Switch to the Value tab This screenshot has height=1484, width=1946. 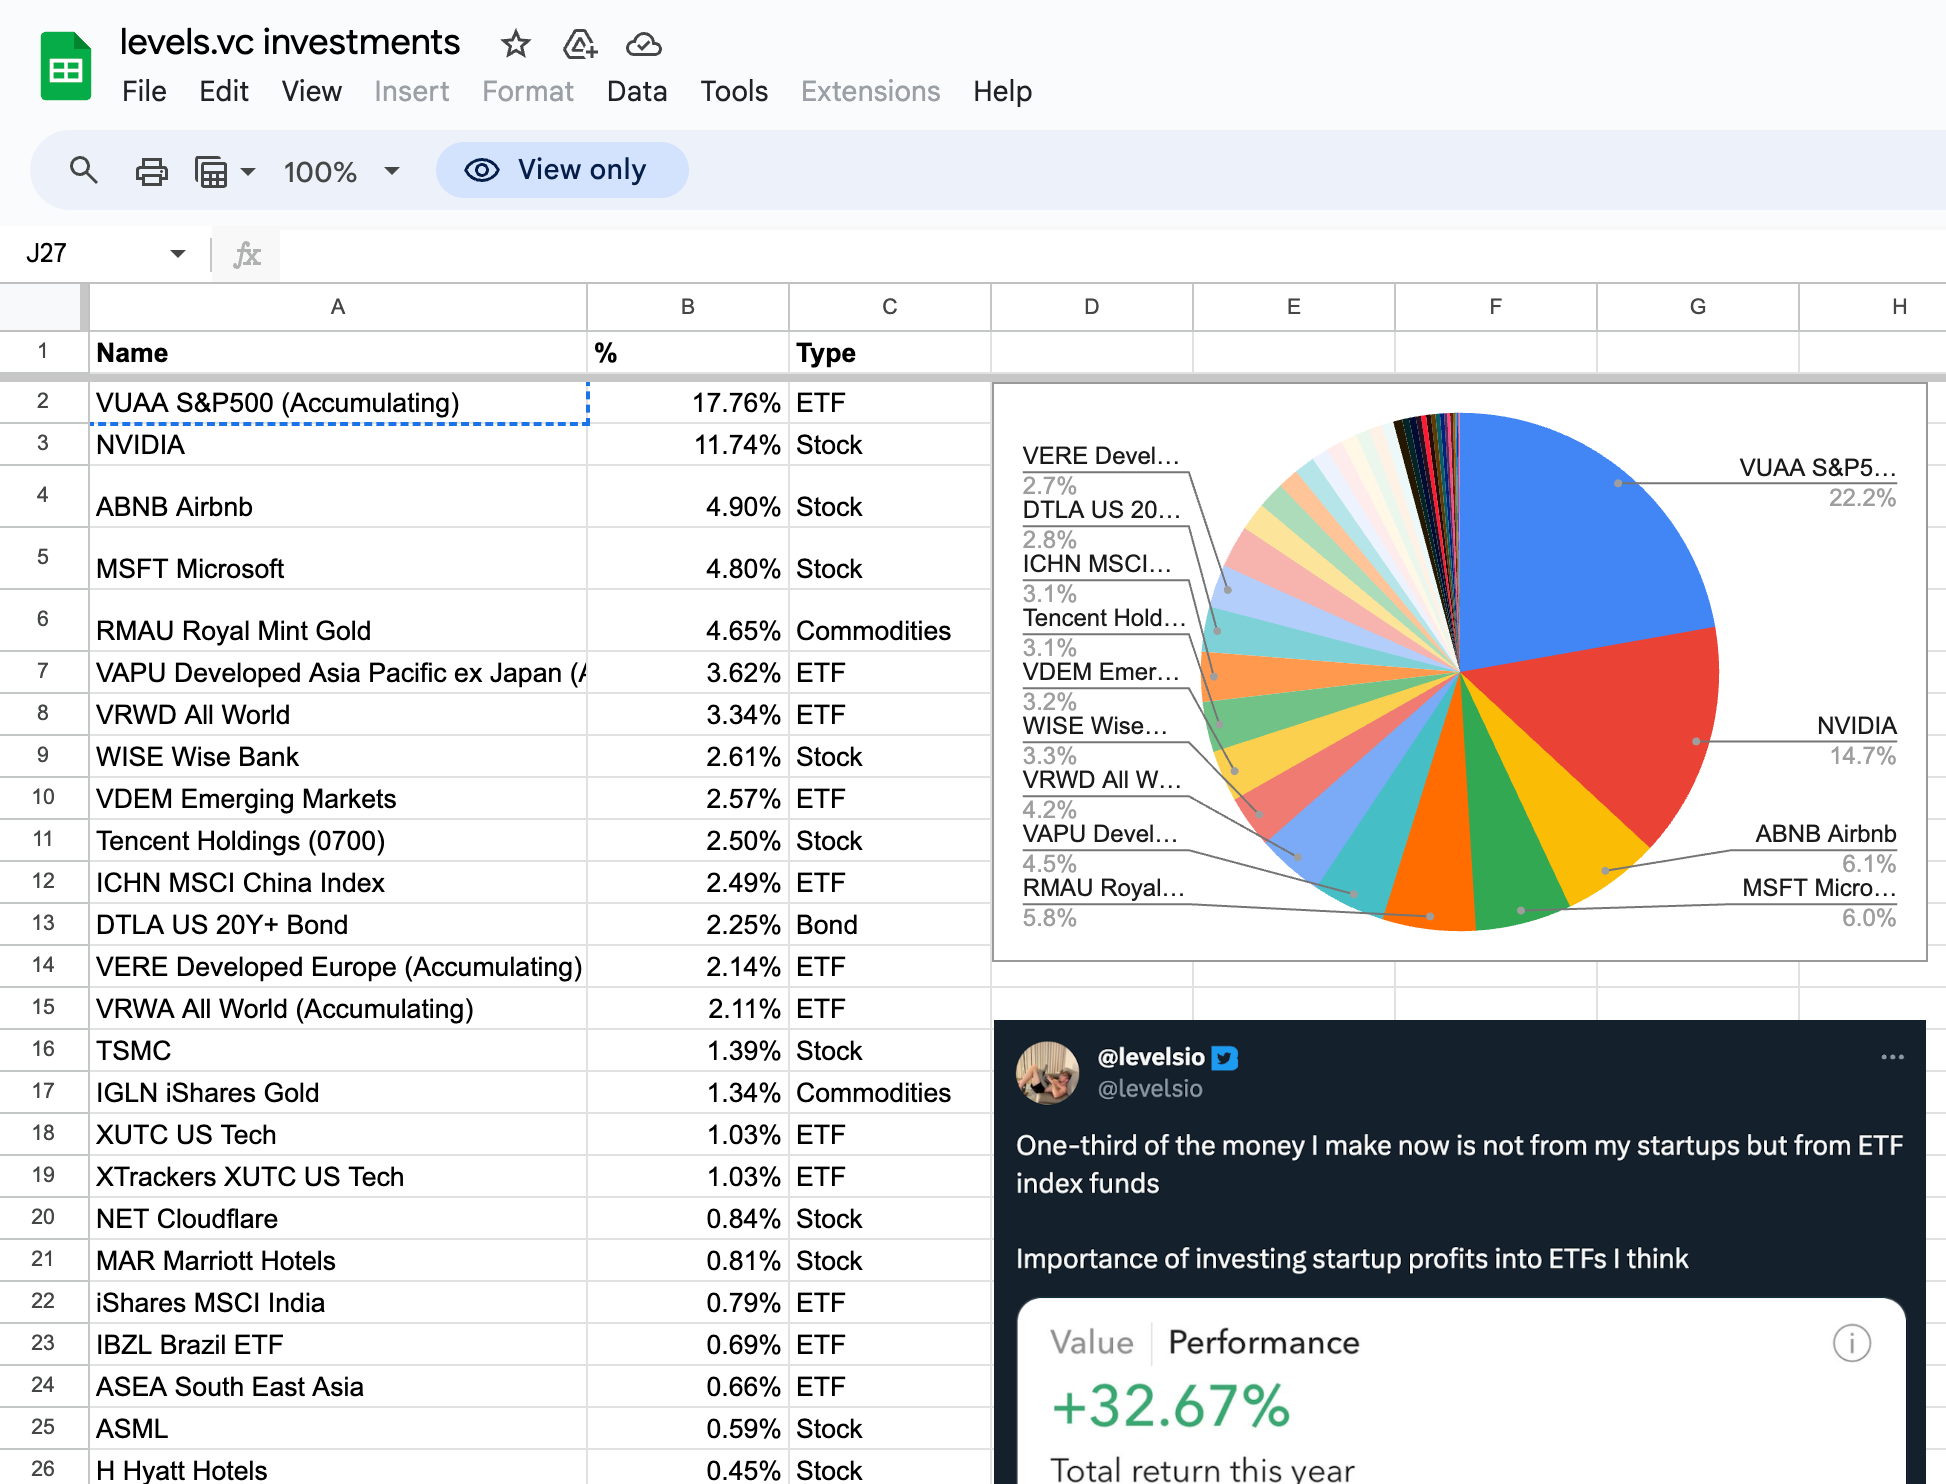click(1092, 1343)
